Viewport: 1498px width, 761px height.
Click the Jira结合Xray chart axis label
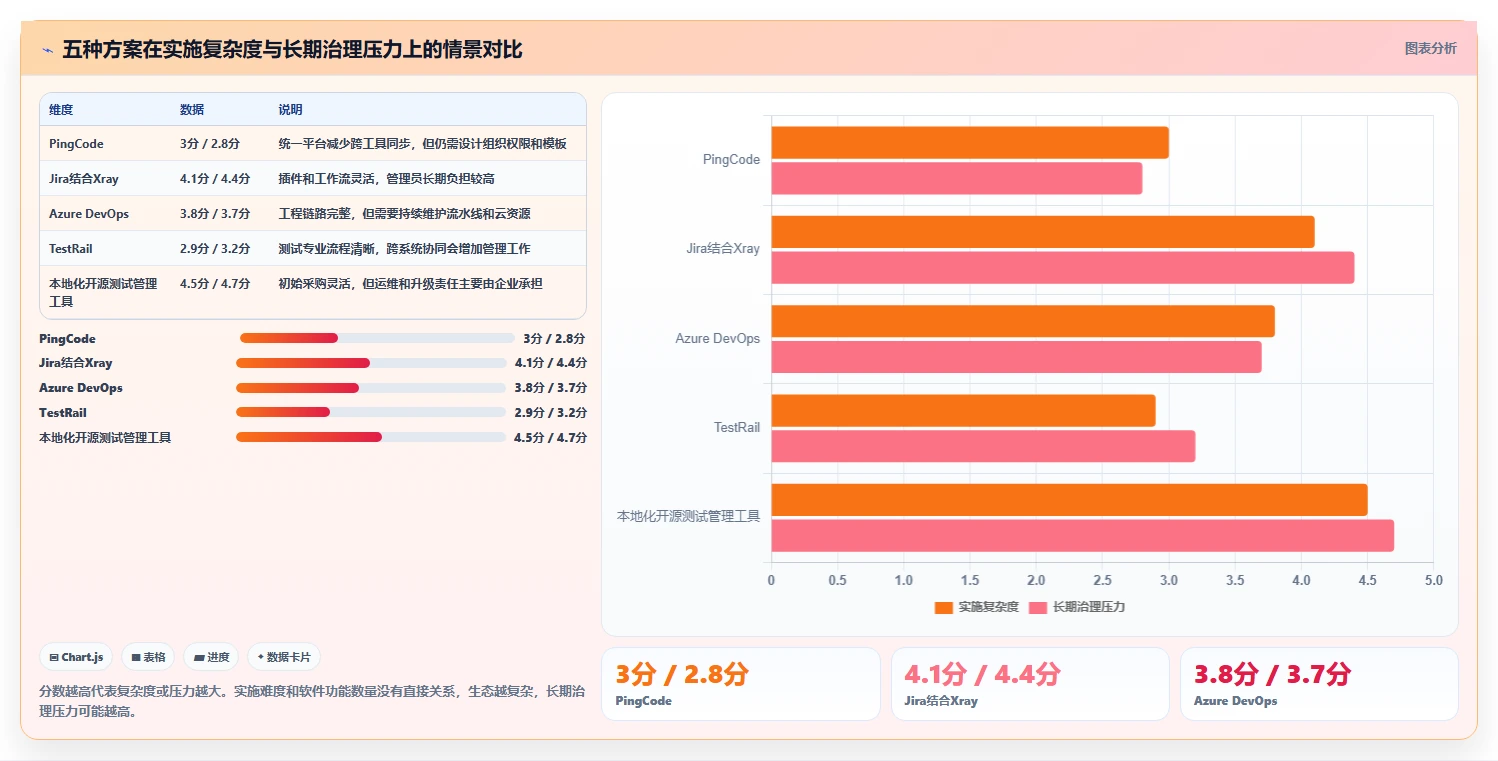click(723, 249)
